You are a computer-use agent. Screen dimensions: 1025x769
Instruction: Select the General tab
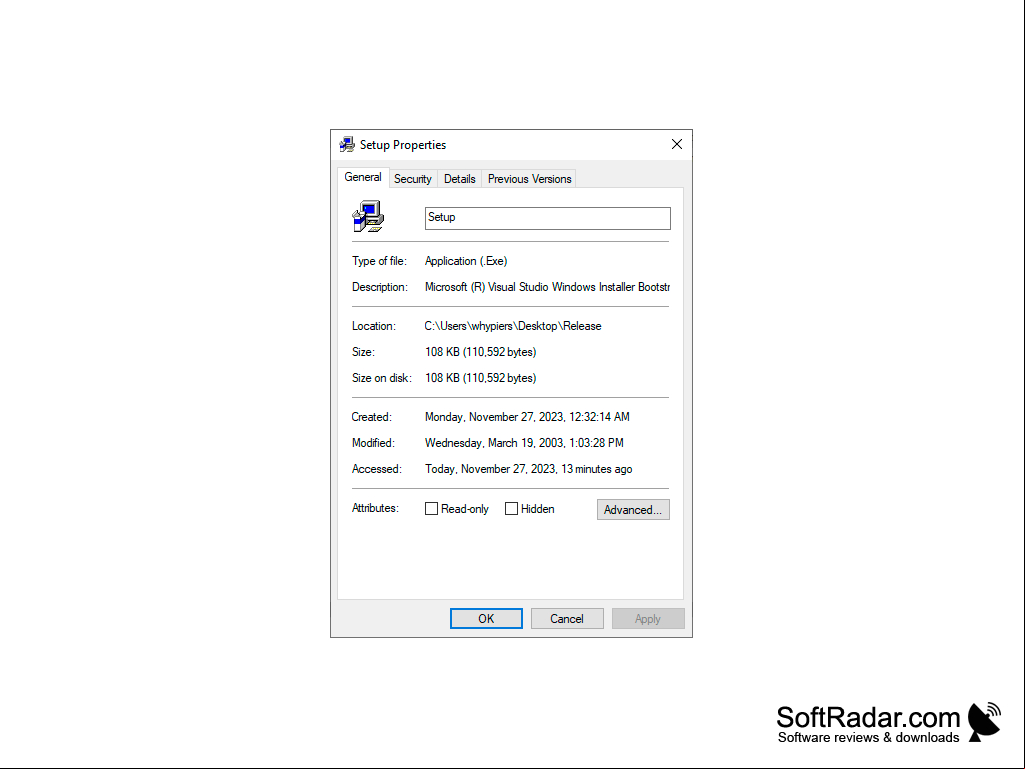click(363, 177)
